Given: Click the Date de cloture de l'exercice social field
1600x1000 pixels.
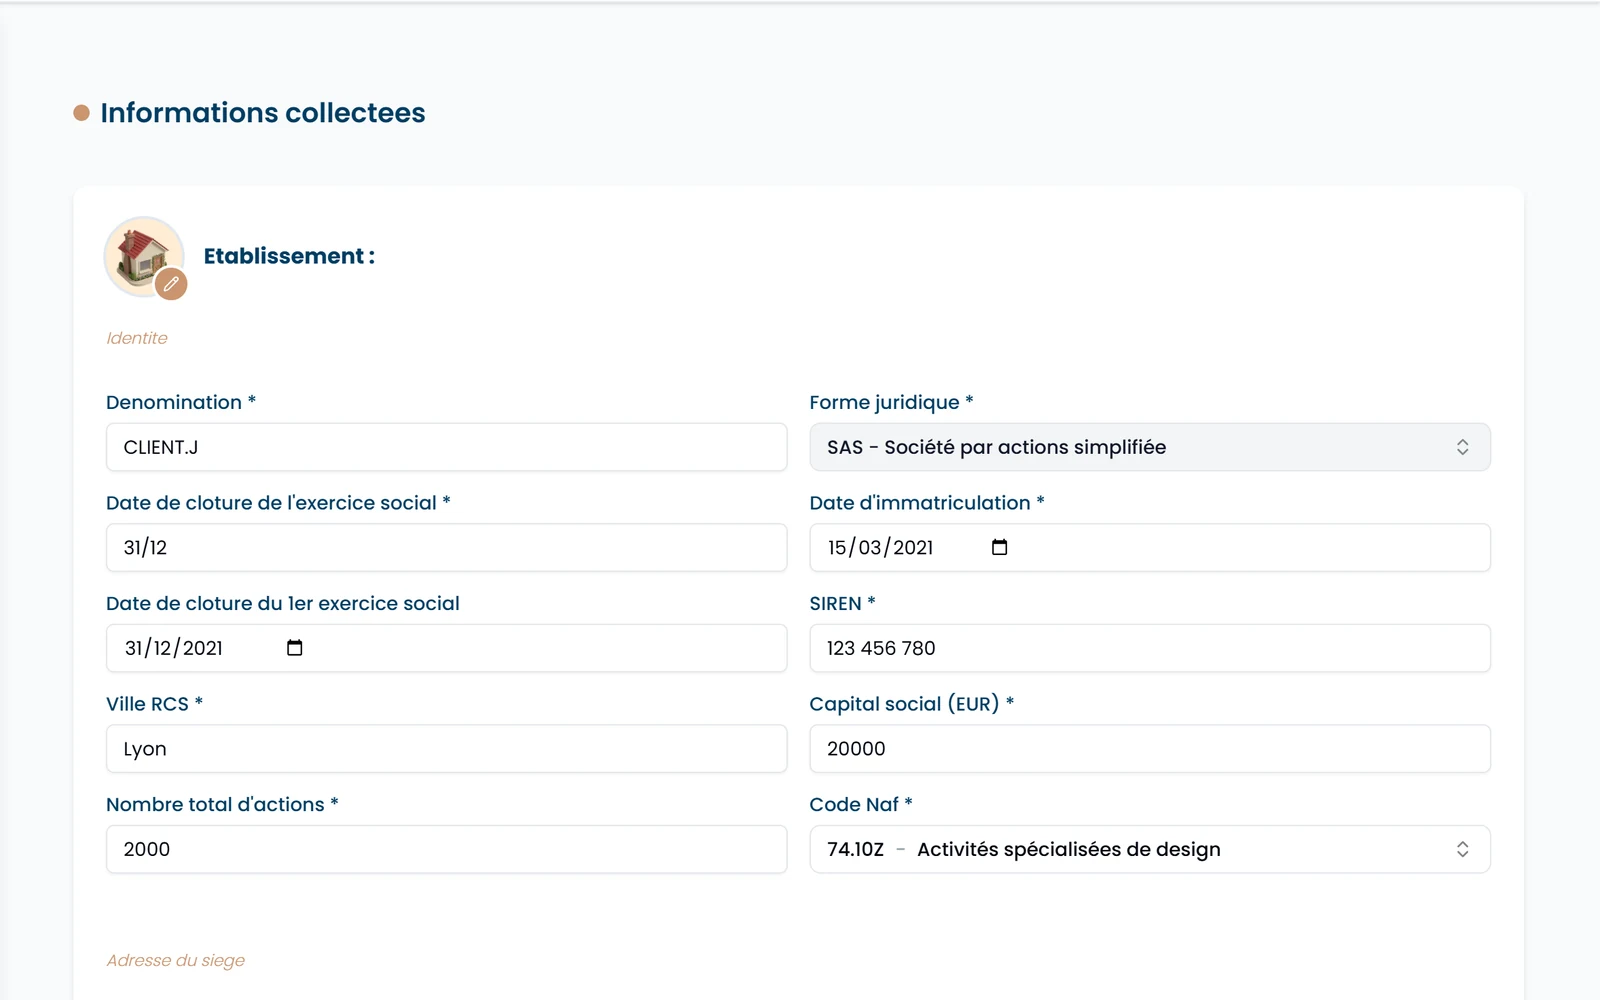Looking at the screenshot, I should (x=446, y=548).
